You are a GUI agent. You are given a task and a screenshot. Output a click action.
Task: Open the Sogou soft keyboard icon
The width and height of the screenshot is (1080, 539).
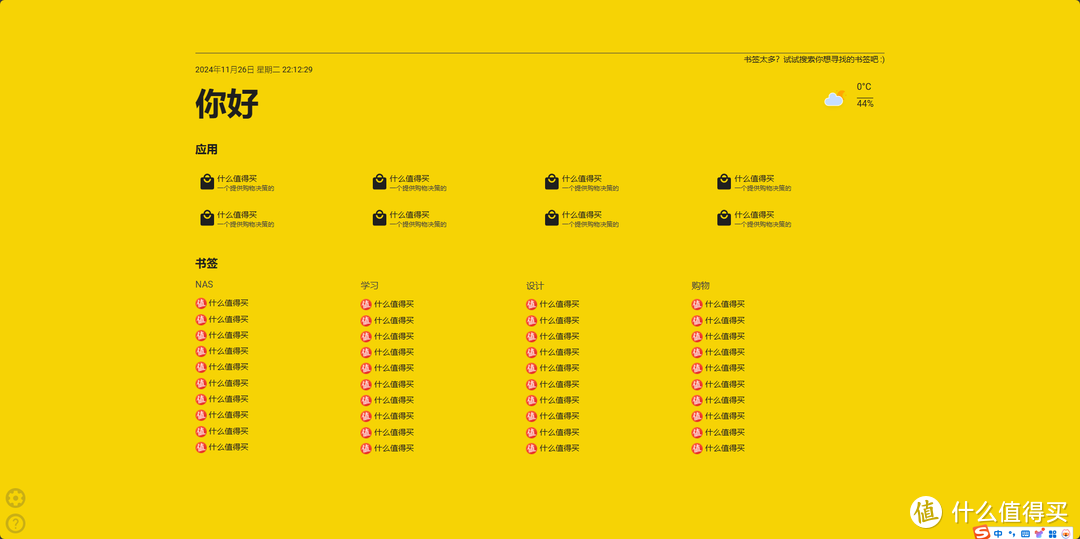[x=1024, y=533]
